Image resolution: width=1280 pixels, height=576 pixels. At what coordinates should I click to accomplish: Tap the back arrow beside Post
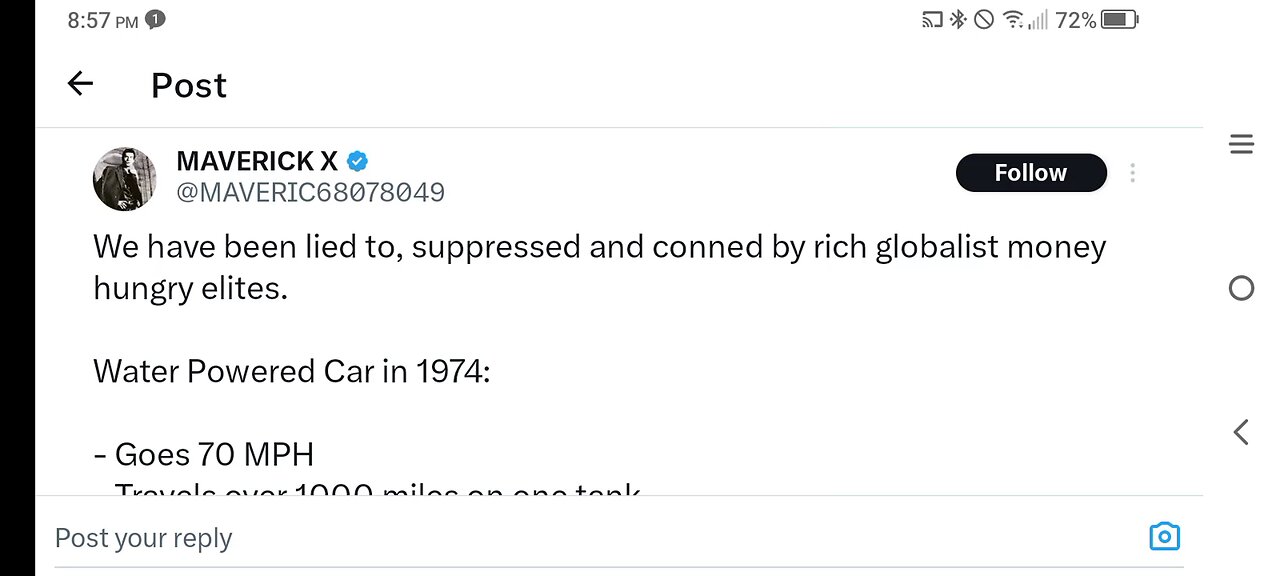click(80, 85)
